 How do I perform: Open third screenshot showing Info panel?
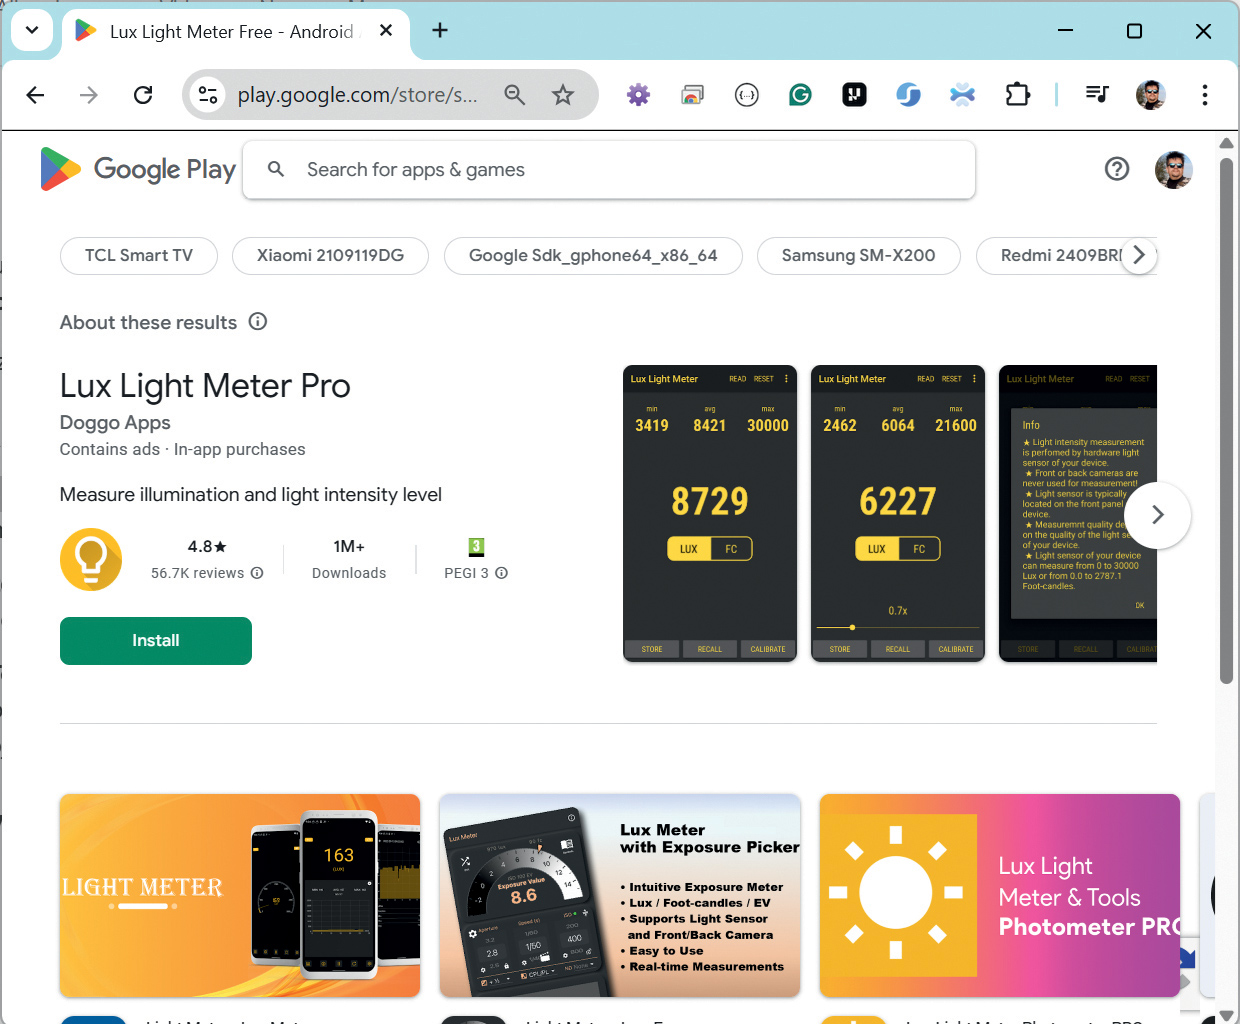coord(1078,514)
